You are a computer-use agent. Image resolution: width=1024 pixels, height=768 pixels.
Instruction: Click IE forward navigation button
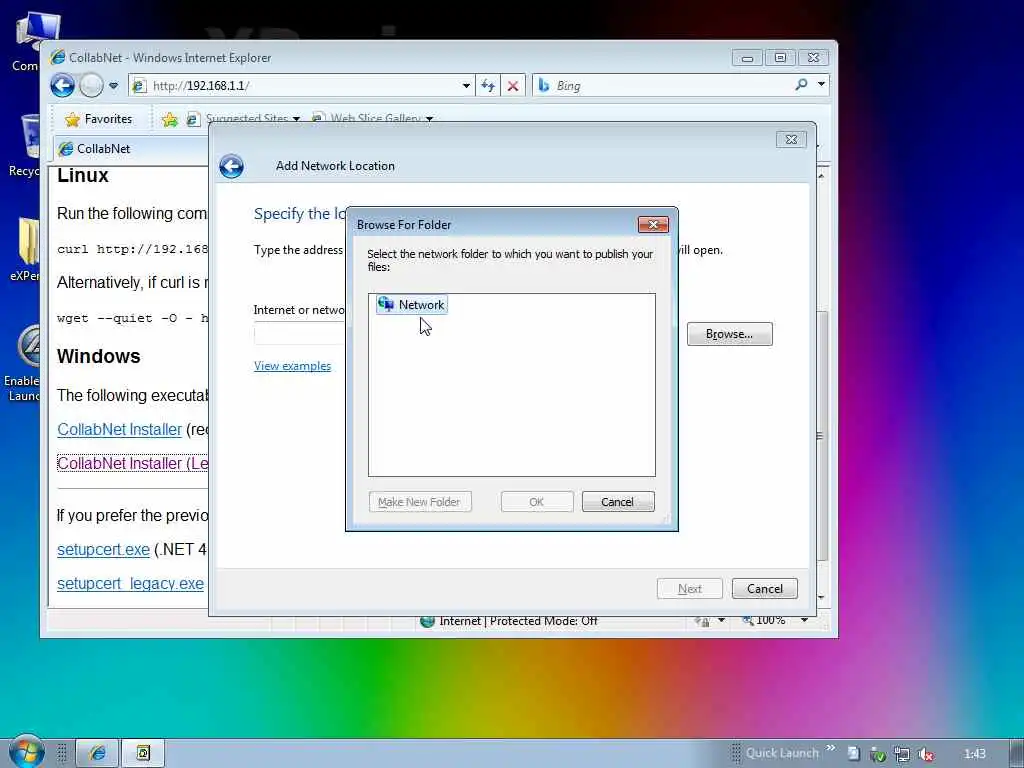91,85
